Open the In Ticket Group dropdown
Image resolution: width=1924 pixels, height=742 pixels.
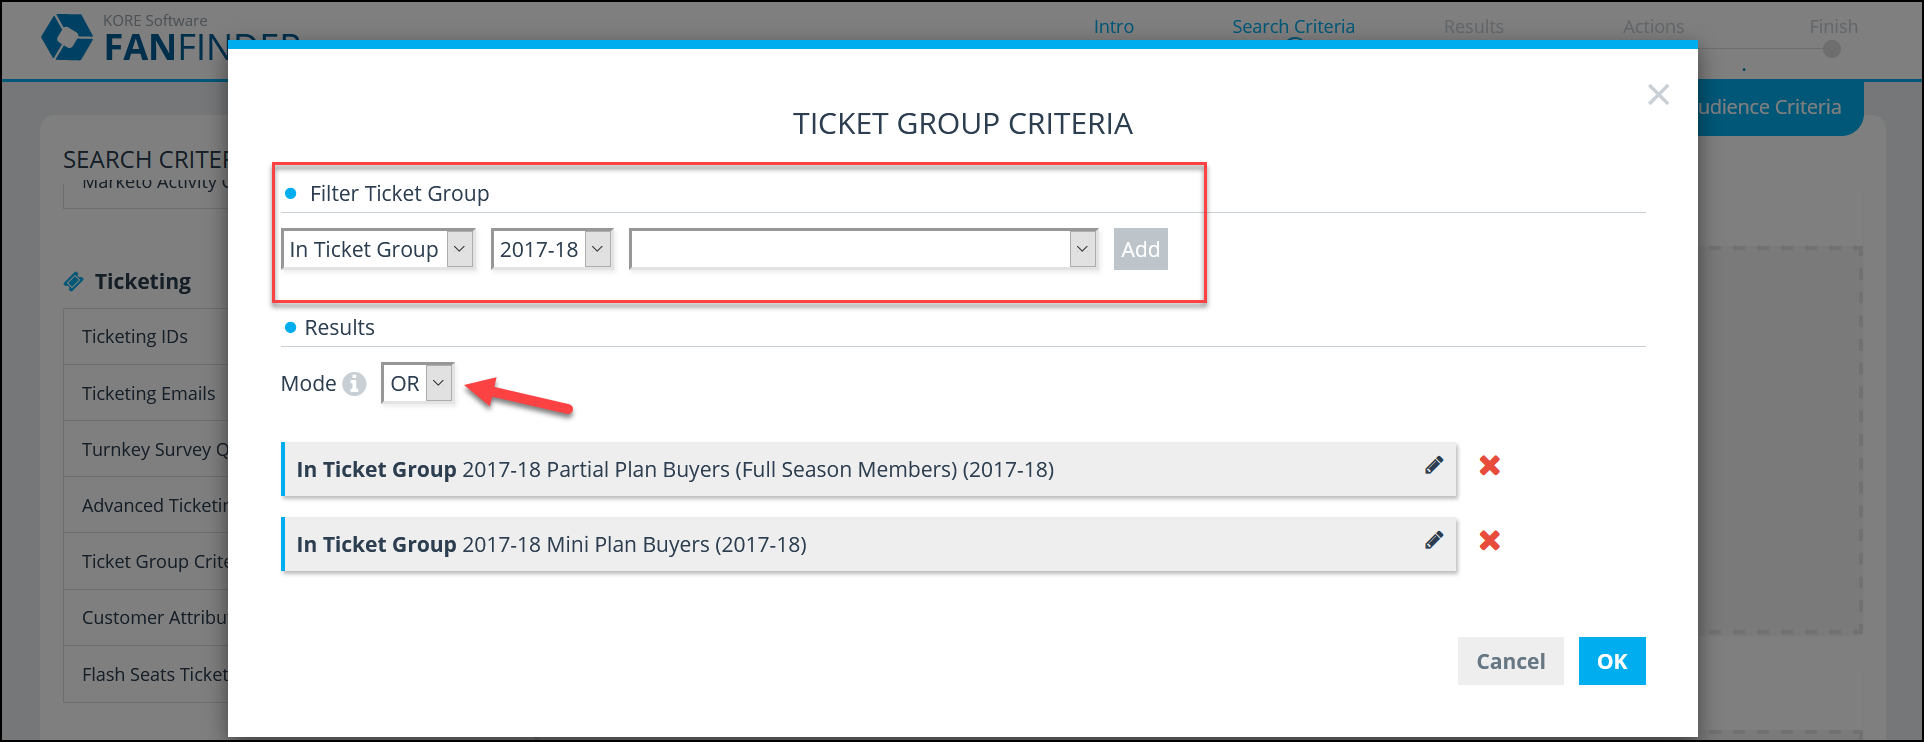coord(378,249)
